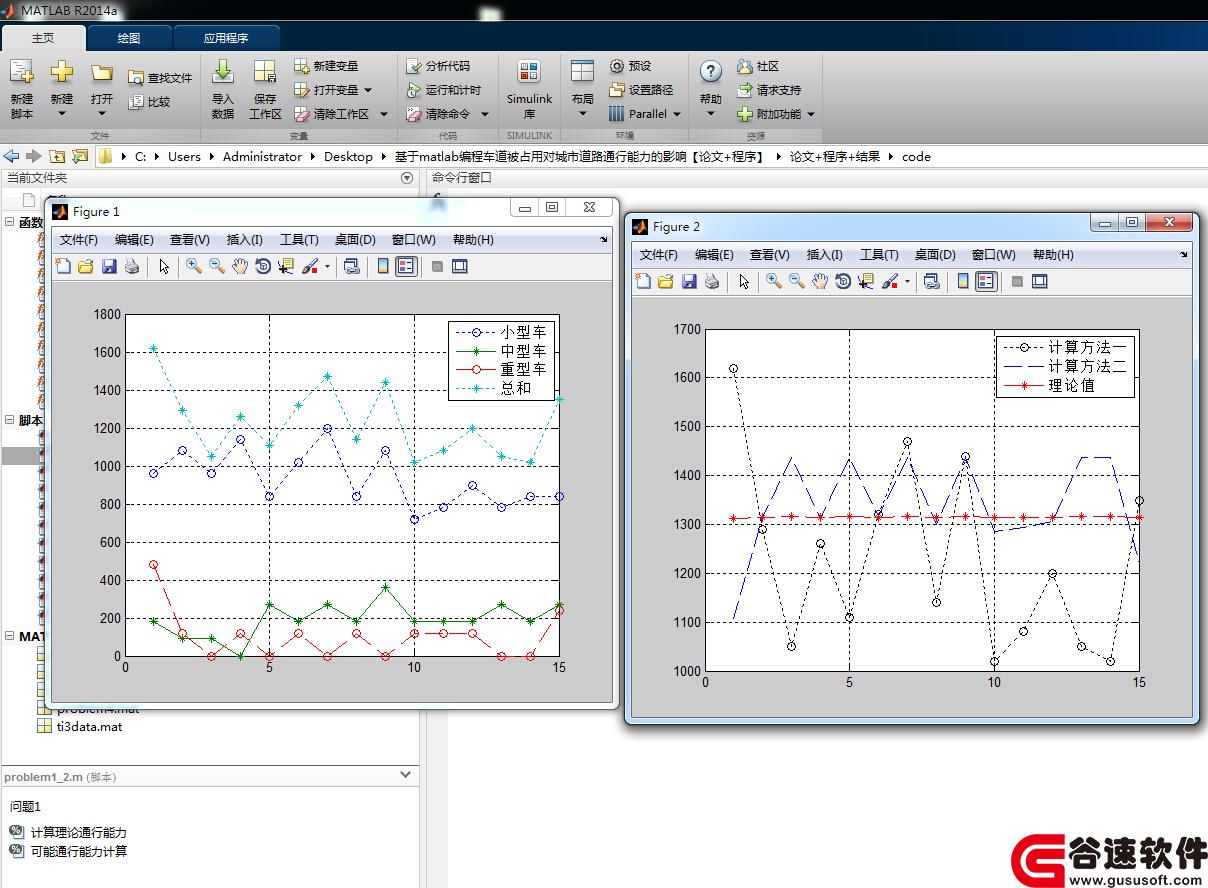Go up one folder level

[57, 156]
